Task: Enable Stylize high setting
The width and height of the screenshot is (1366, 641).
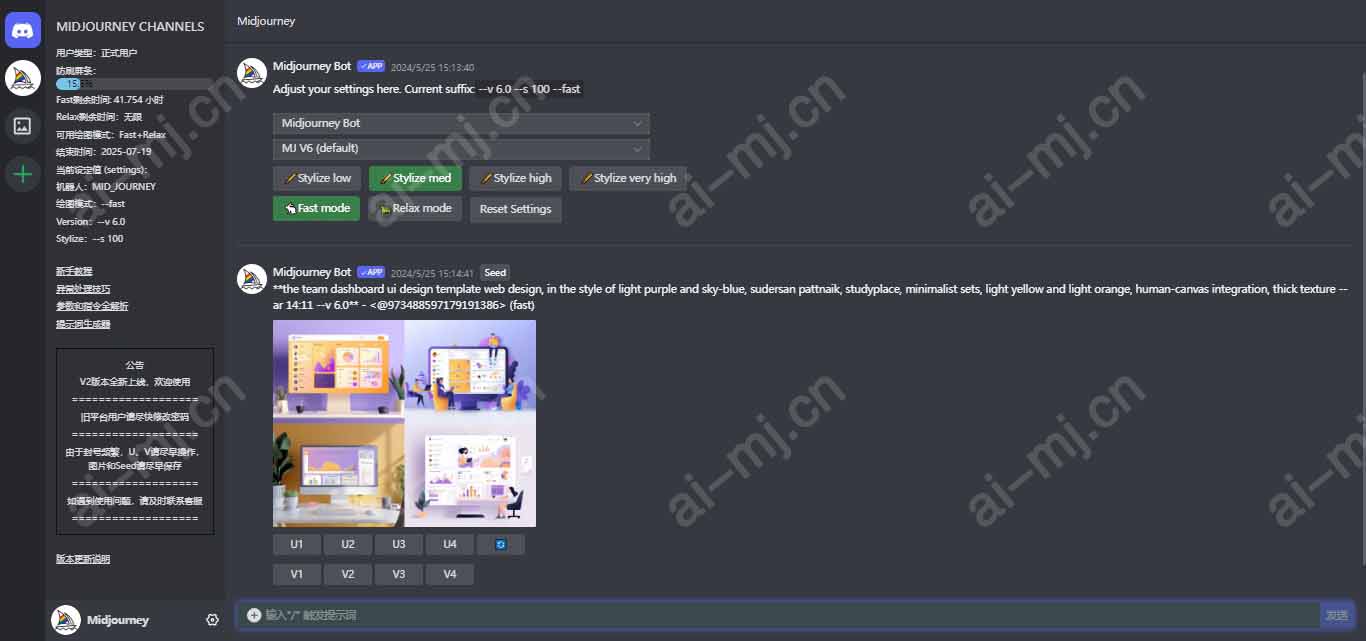Action: coord(516,178)
